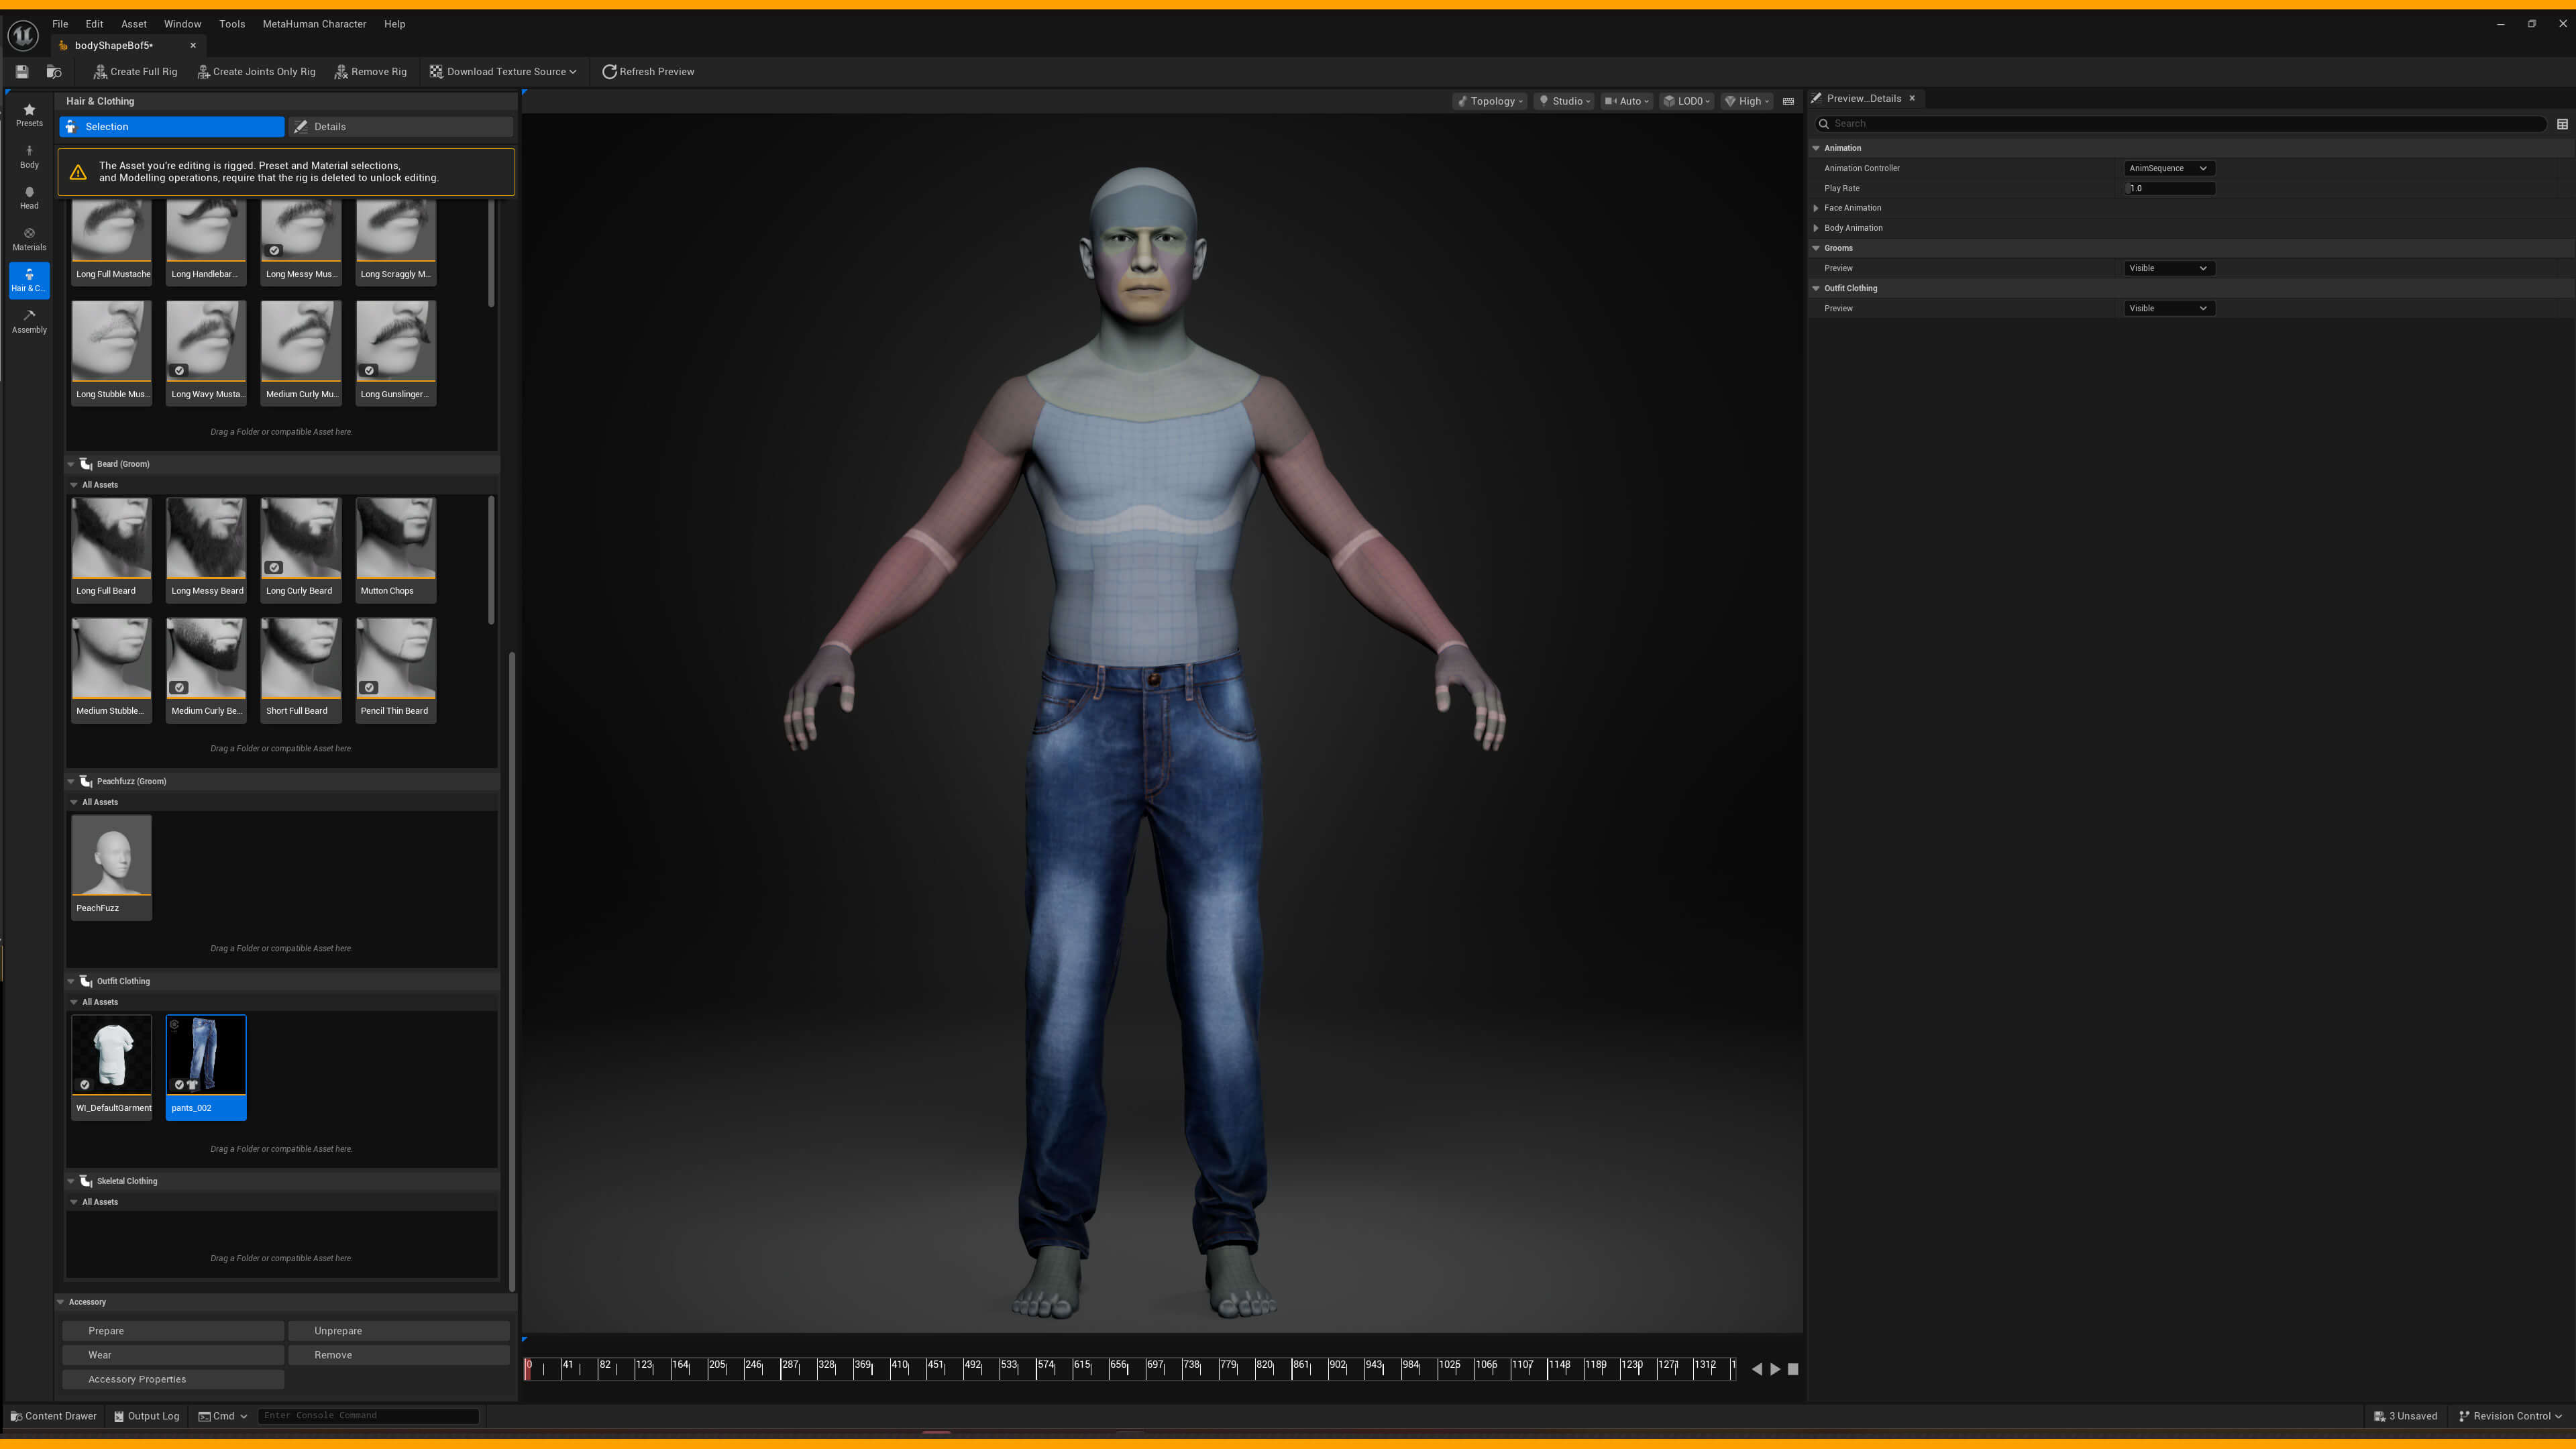Open Auto camera dropdown
2576x1449 pixels.
tap(1627, 101)
